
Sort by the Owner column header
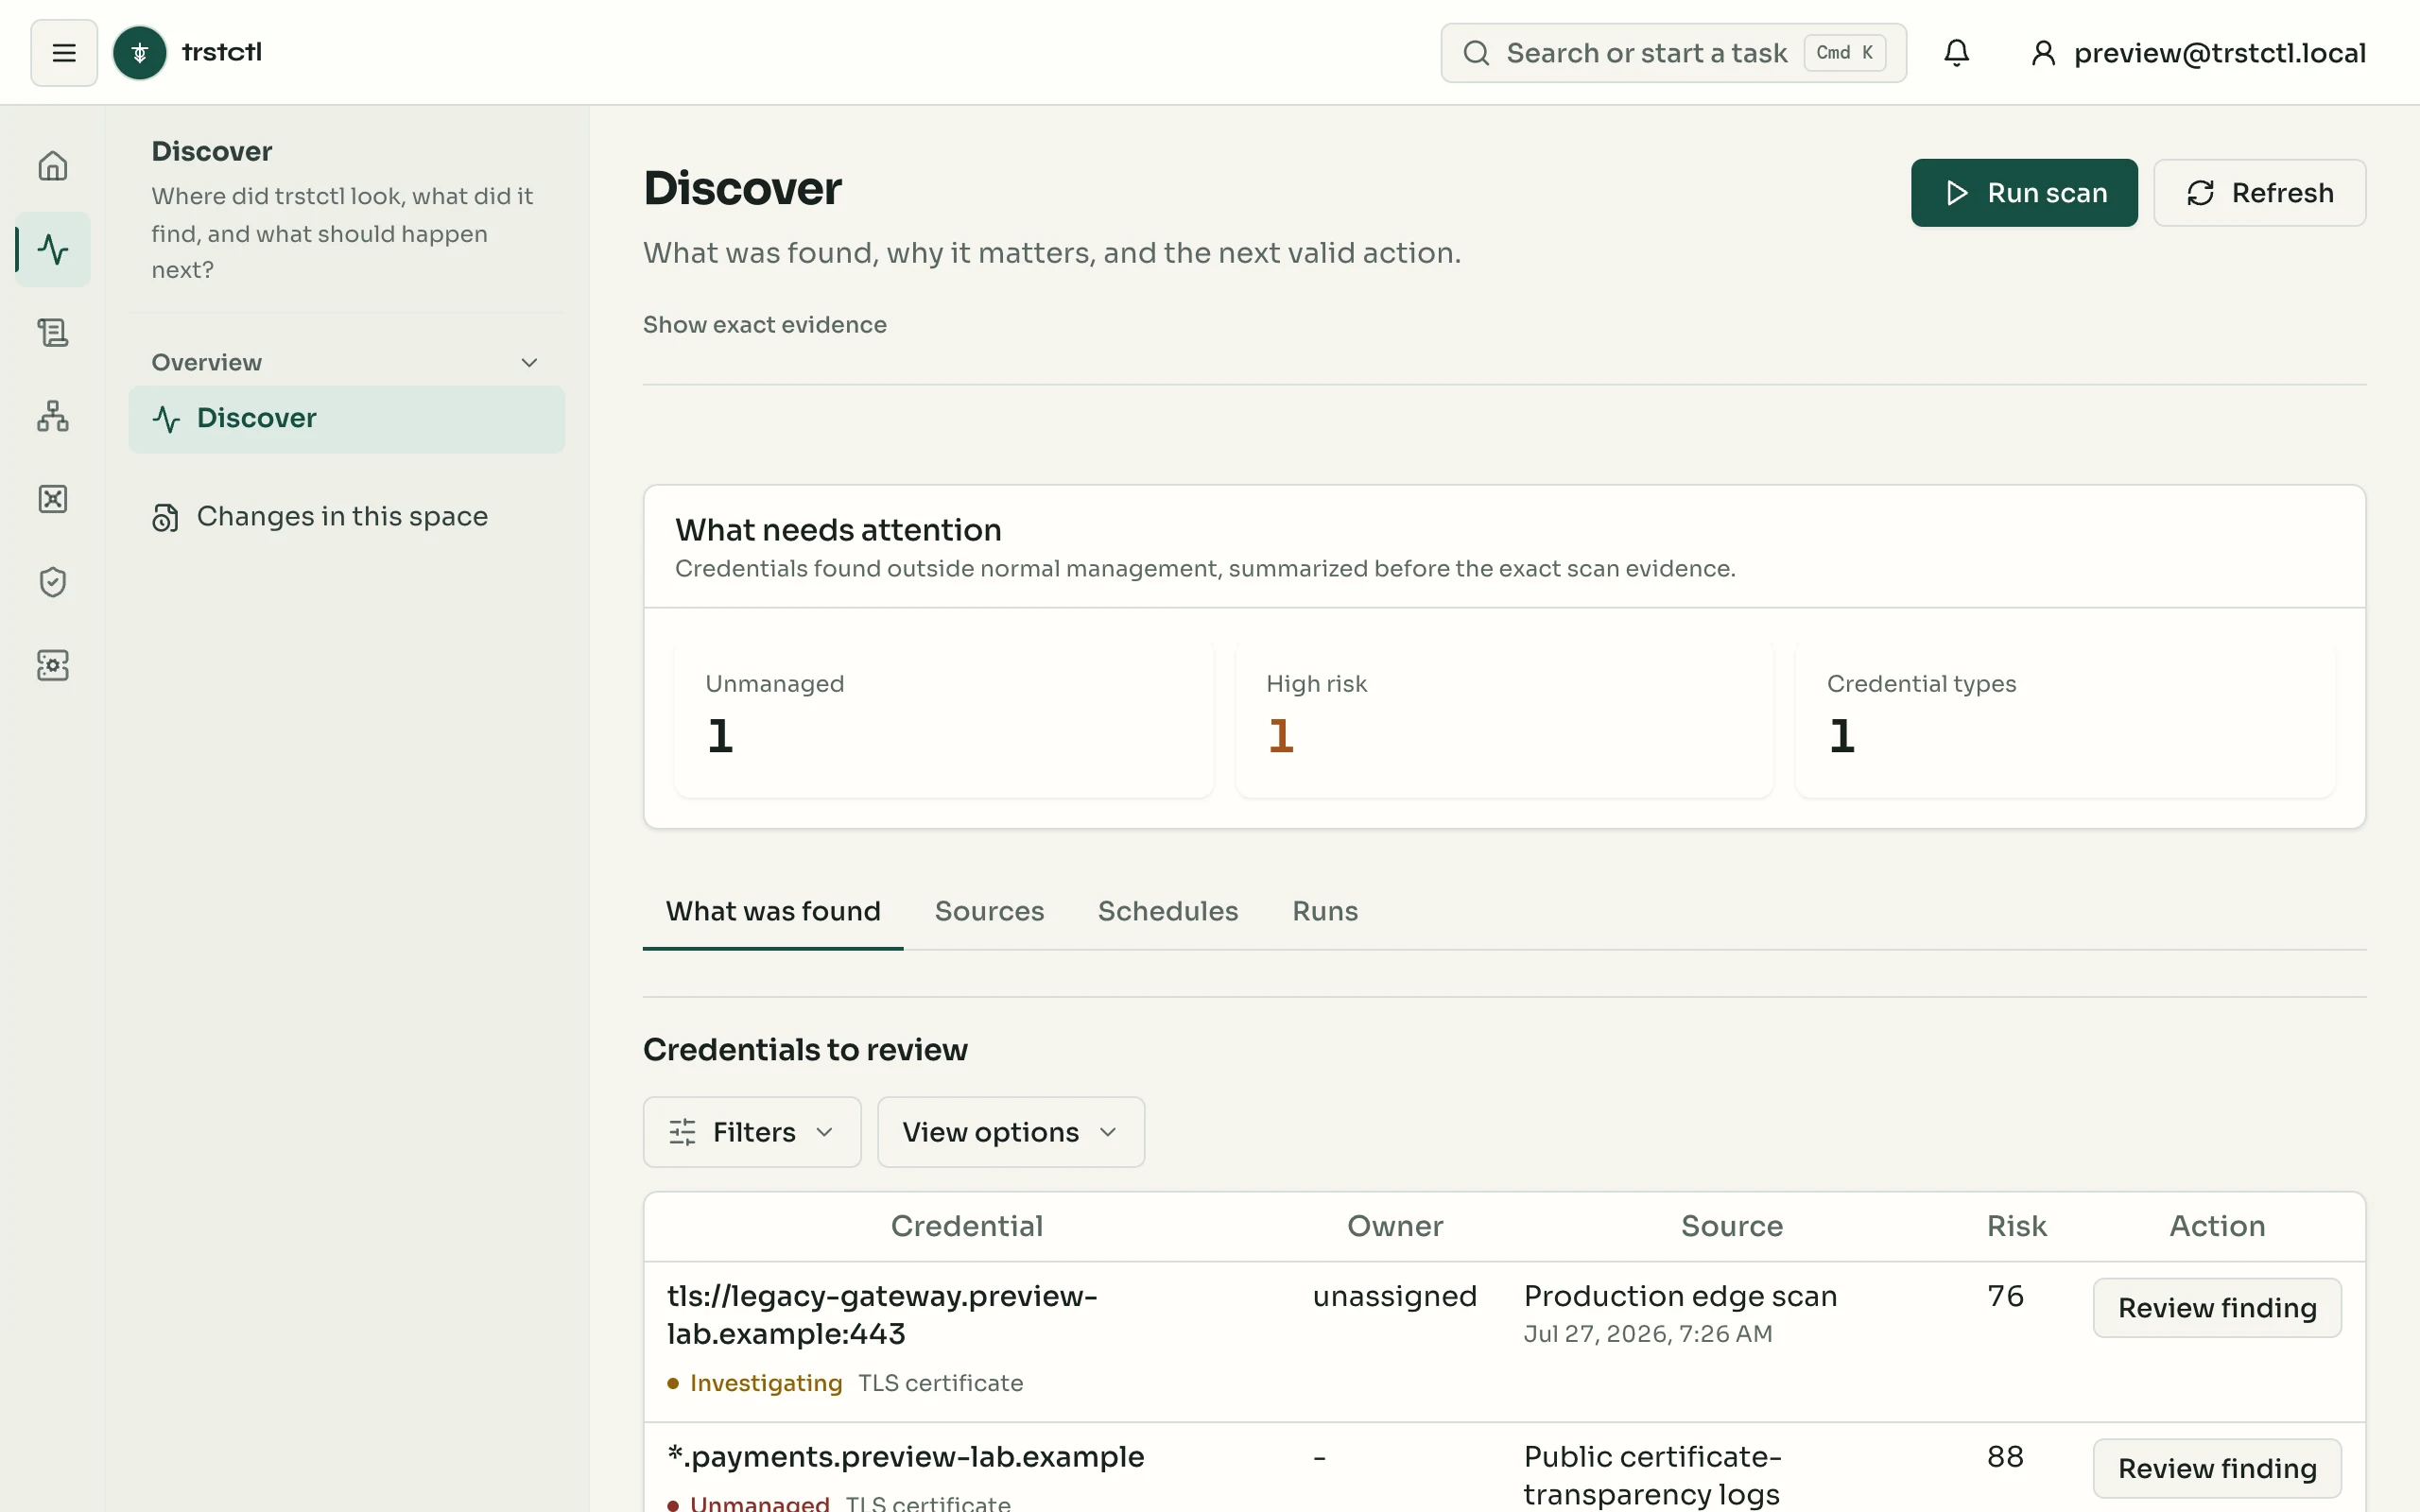[x=1394, y=1226]
